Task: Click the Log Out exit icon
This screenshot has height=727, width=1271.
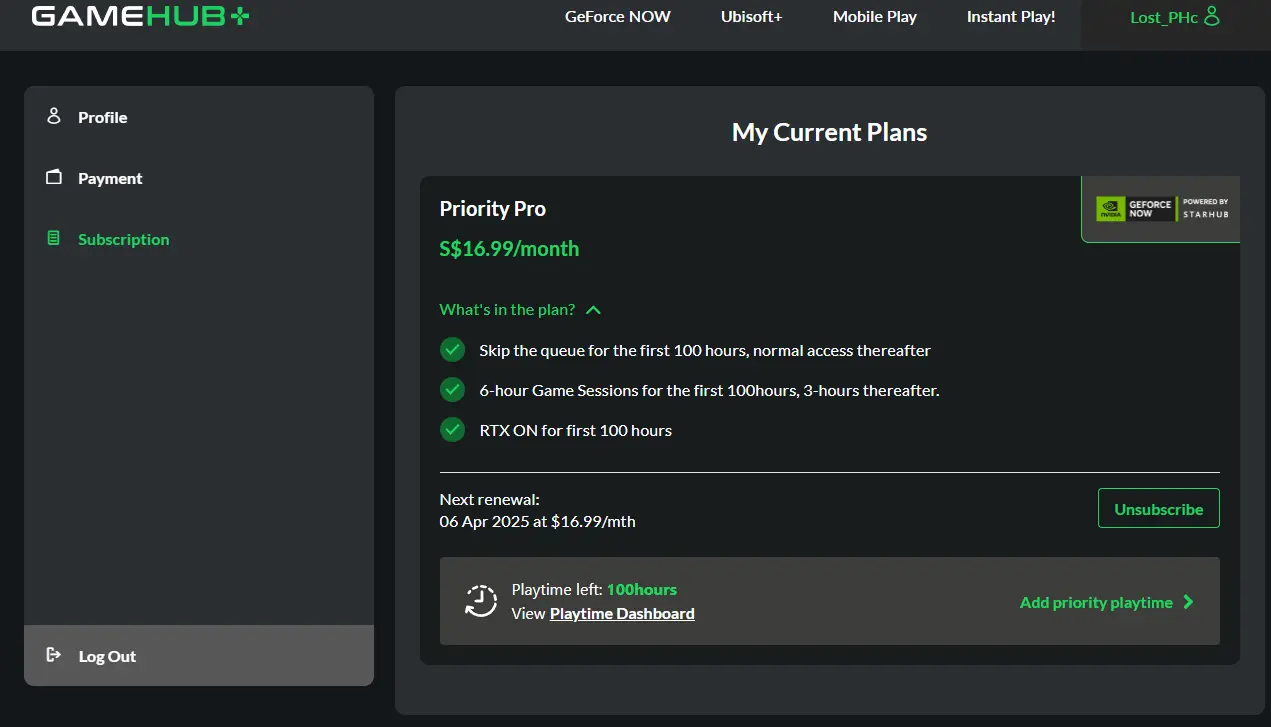Action: pos(54,655)
